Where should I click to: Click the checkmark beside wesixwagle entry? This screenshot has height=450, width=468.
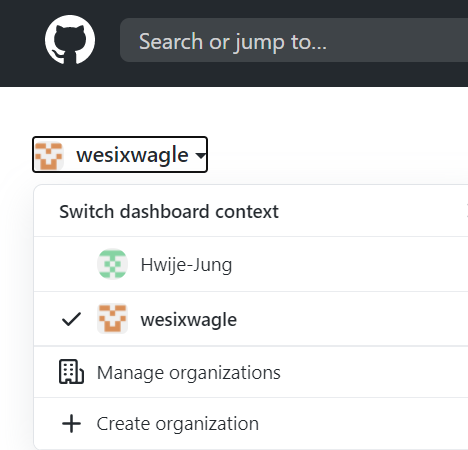[x=71, y=319]
